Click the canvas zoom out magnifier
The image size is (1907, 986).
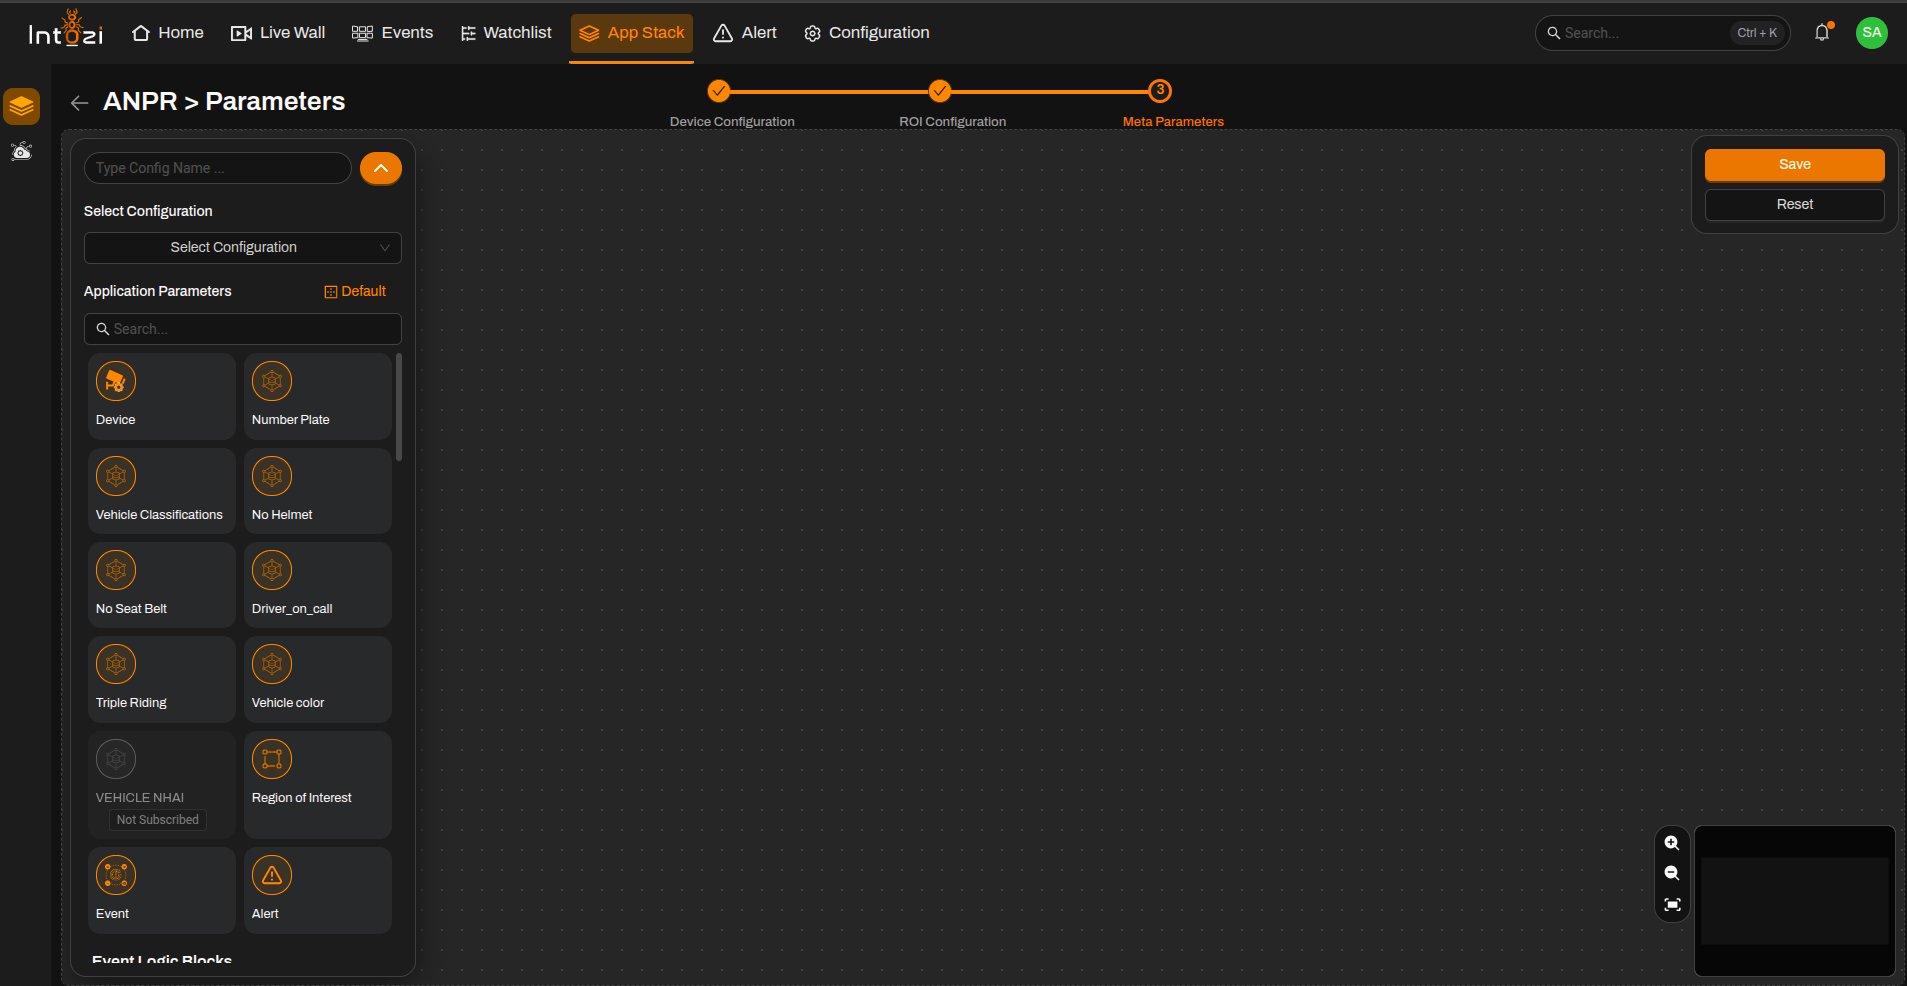(x=1672, y=873)
